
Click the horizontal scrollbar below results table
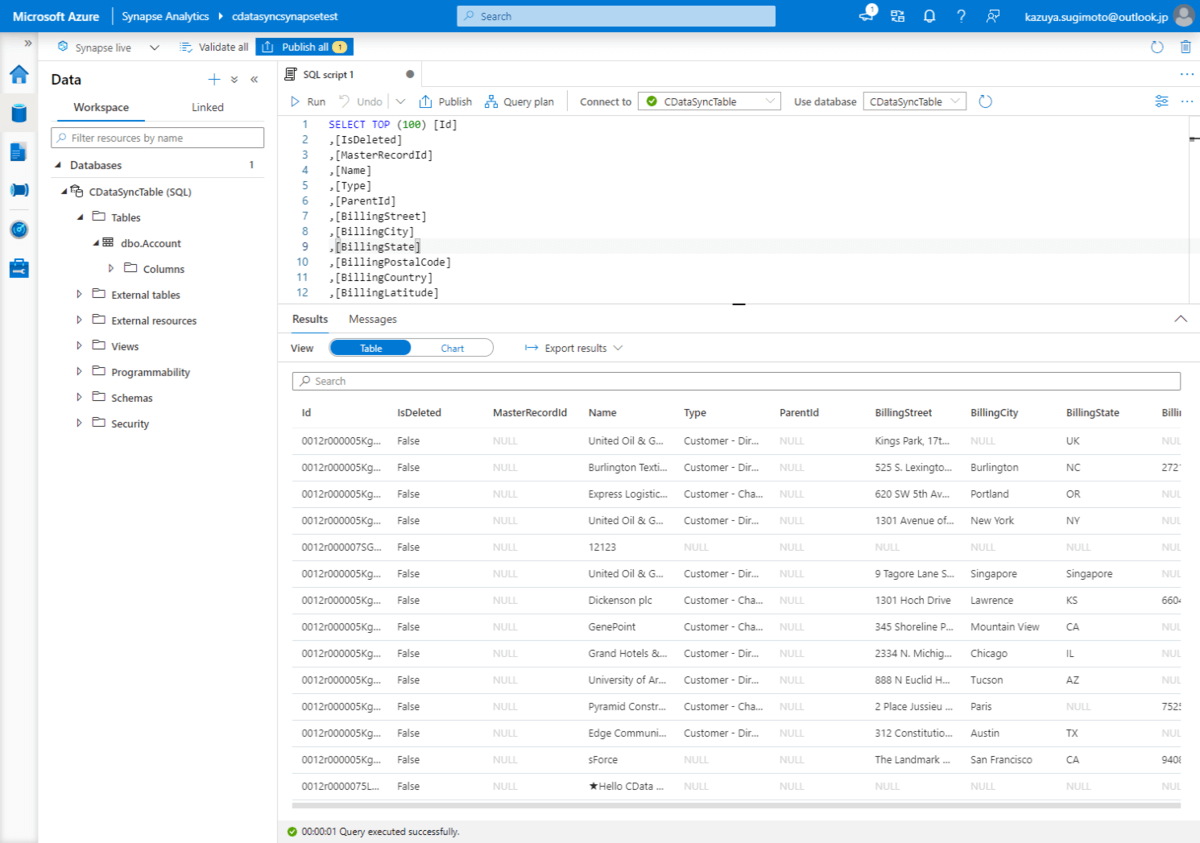[x=735, y=804]
